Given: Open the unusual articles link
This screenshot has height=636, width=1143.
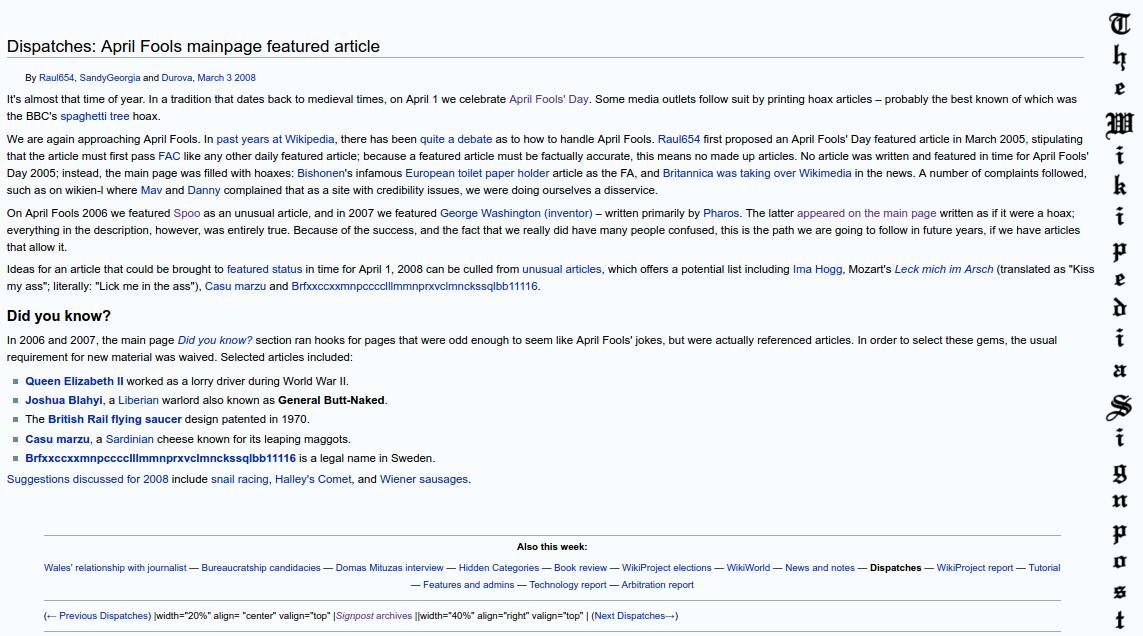Looking at the screenshot, I should point(561,269).
